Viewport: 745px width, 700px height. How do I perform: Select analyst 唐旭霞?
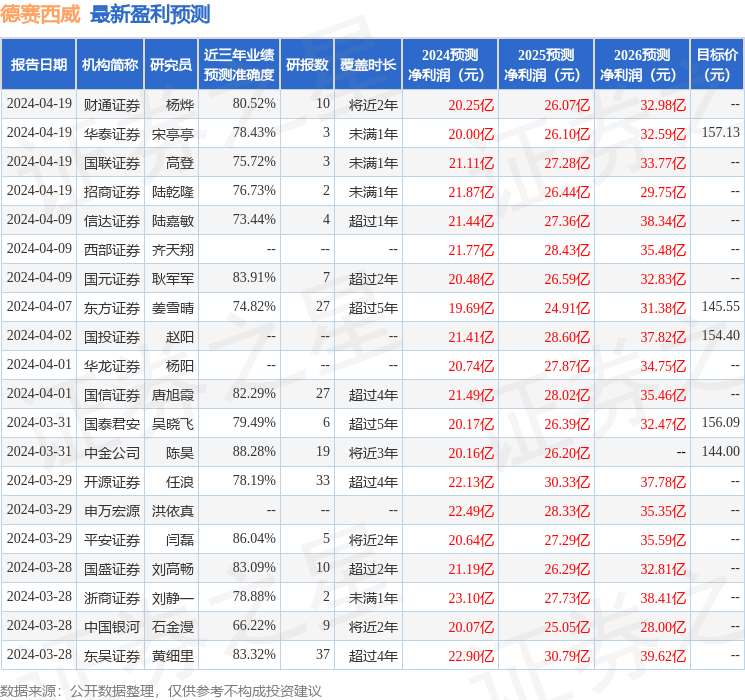click(x=173, y=395)
